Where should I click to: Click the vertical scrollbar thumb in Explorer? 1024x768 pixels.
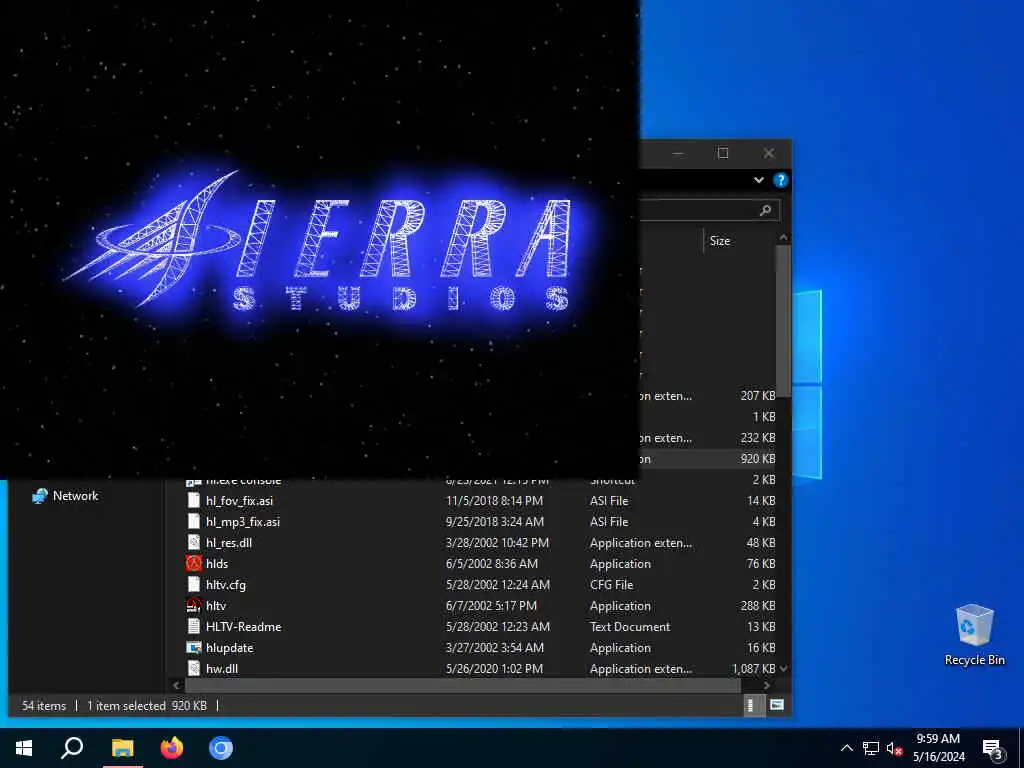(783, 320)
